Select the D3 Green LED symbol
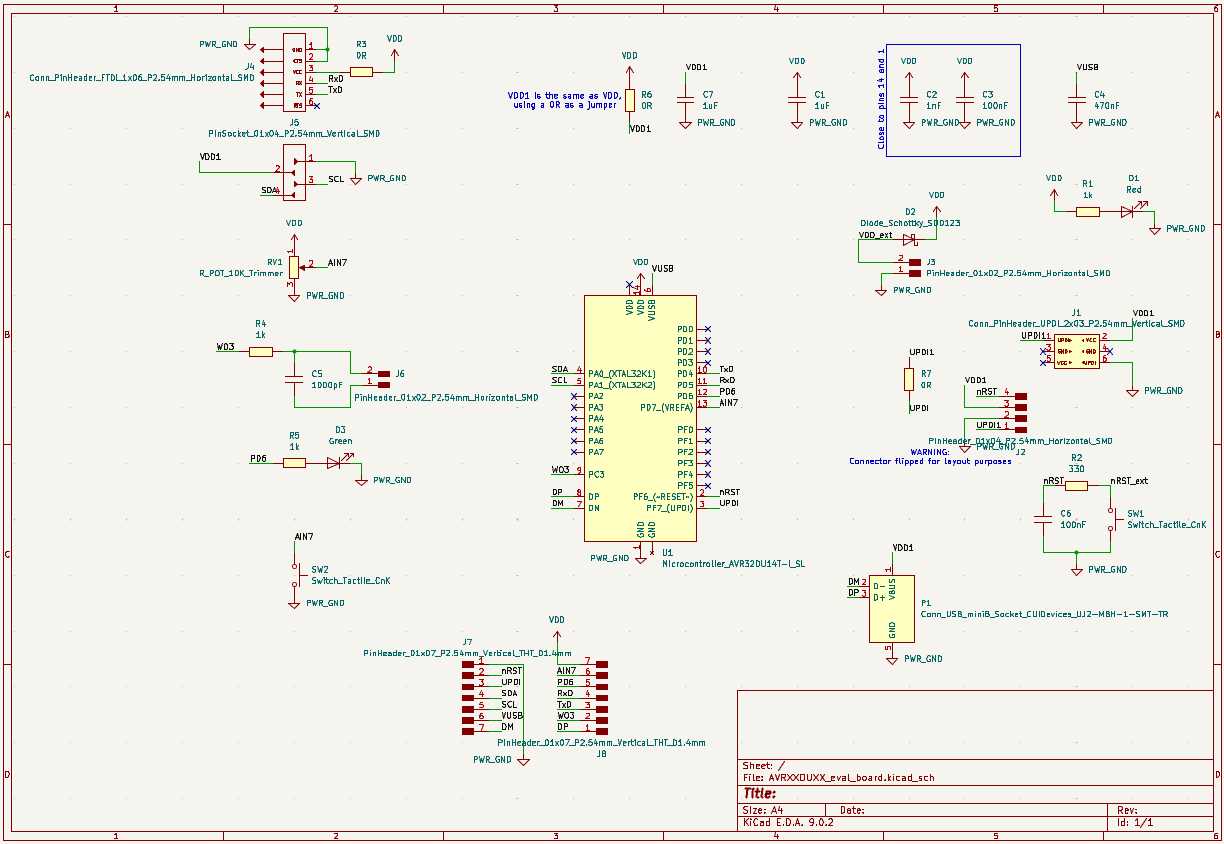This screenshot has height=844, width=1224. [335, 463]
